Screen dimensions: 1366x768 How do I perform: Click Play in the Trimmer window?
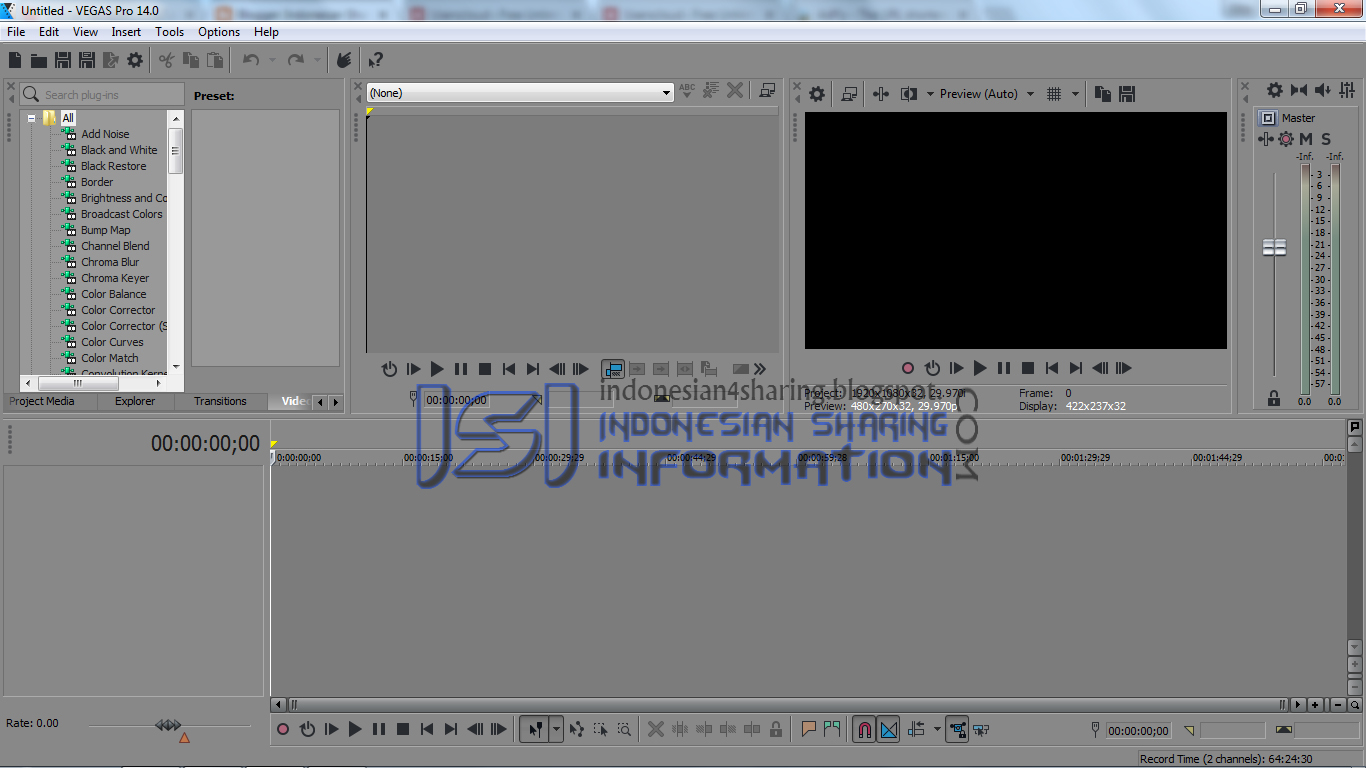pos(437,370)
